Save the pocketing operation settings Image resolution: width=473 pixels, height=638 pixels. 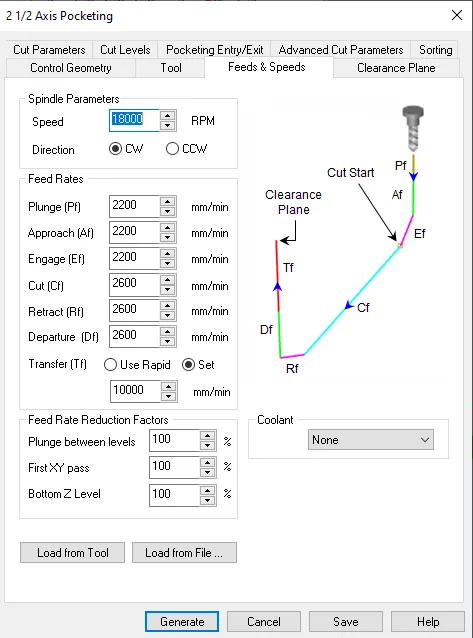click(x=346, y=622)
